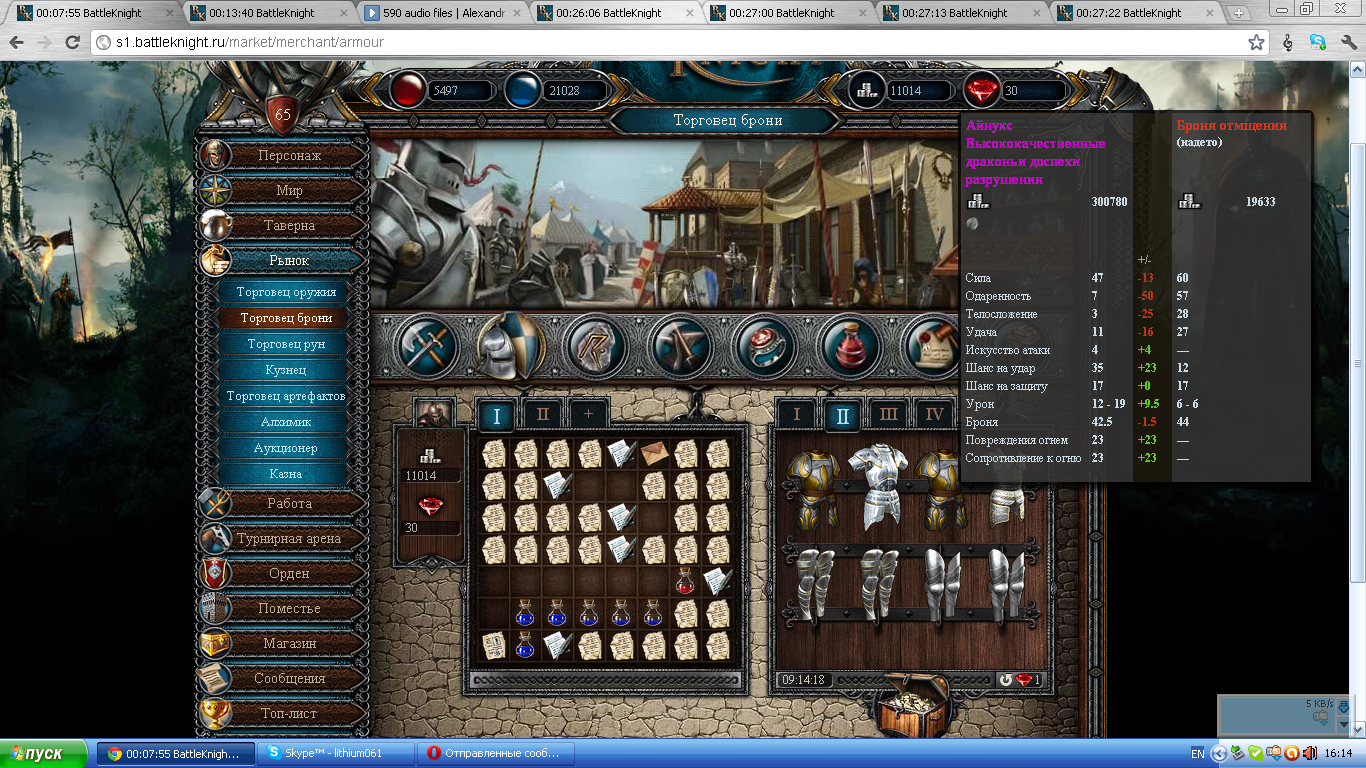Click the selected Торговец брони link
Screen dimensions: 1366x768
point(286,318)
